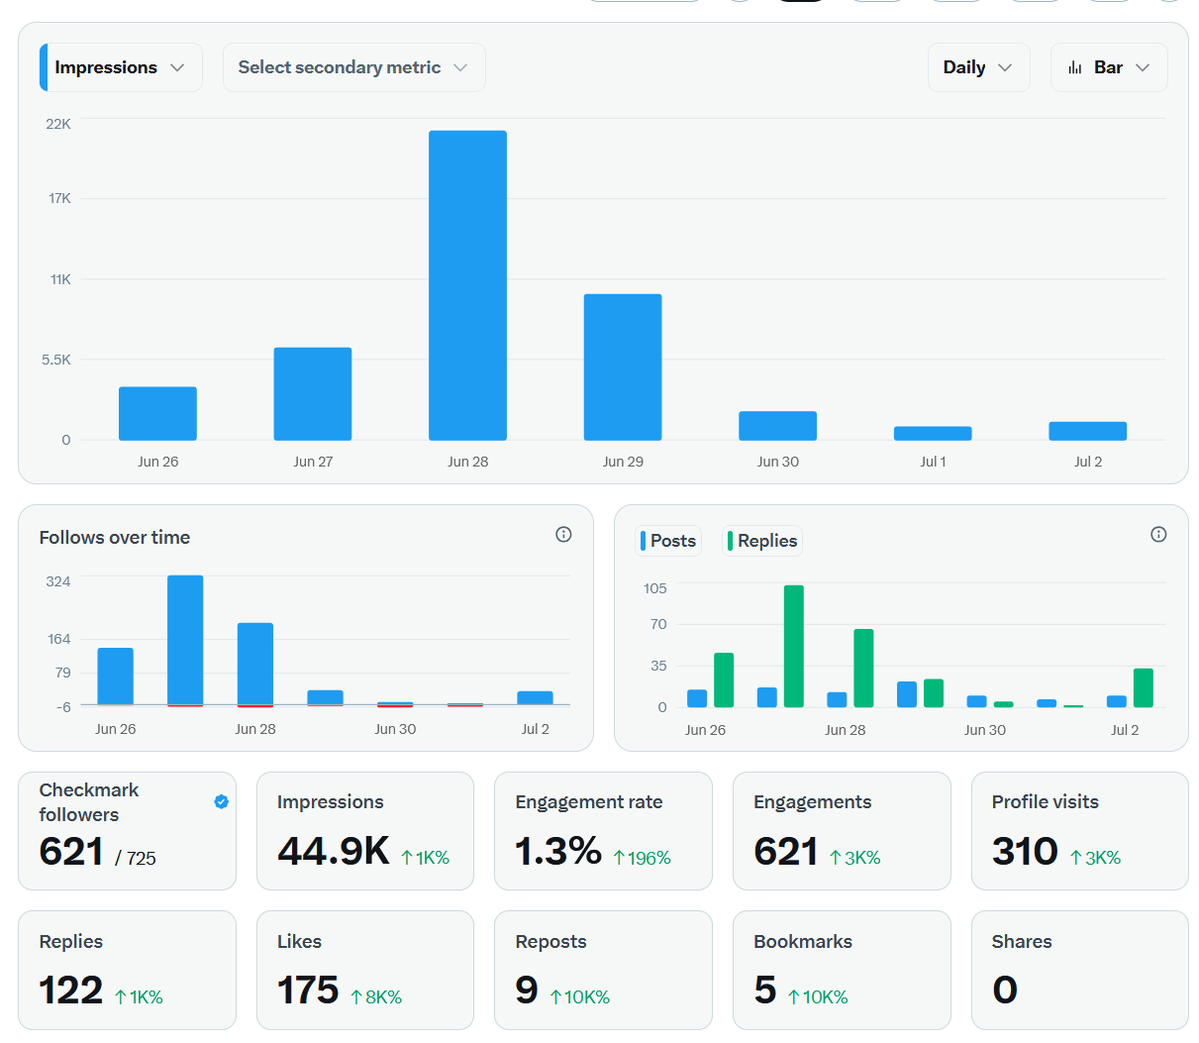Click the Jul 2 impressions bar
This screenshot has width=1199, height=1043.
[1087, 431]
